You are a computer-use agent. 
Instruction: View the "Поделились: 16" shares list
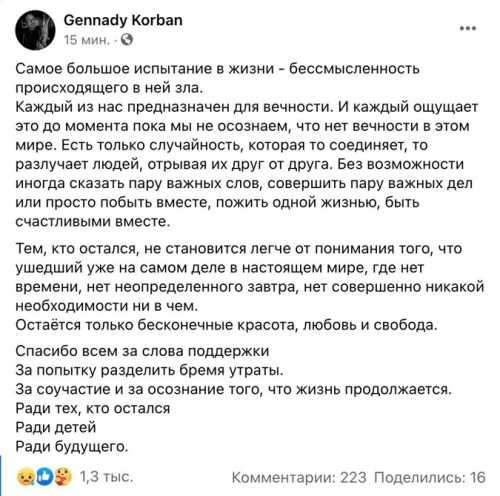pyautogui.click(x=430, y=478)
